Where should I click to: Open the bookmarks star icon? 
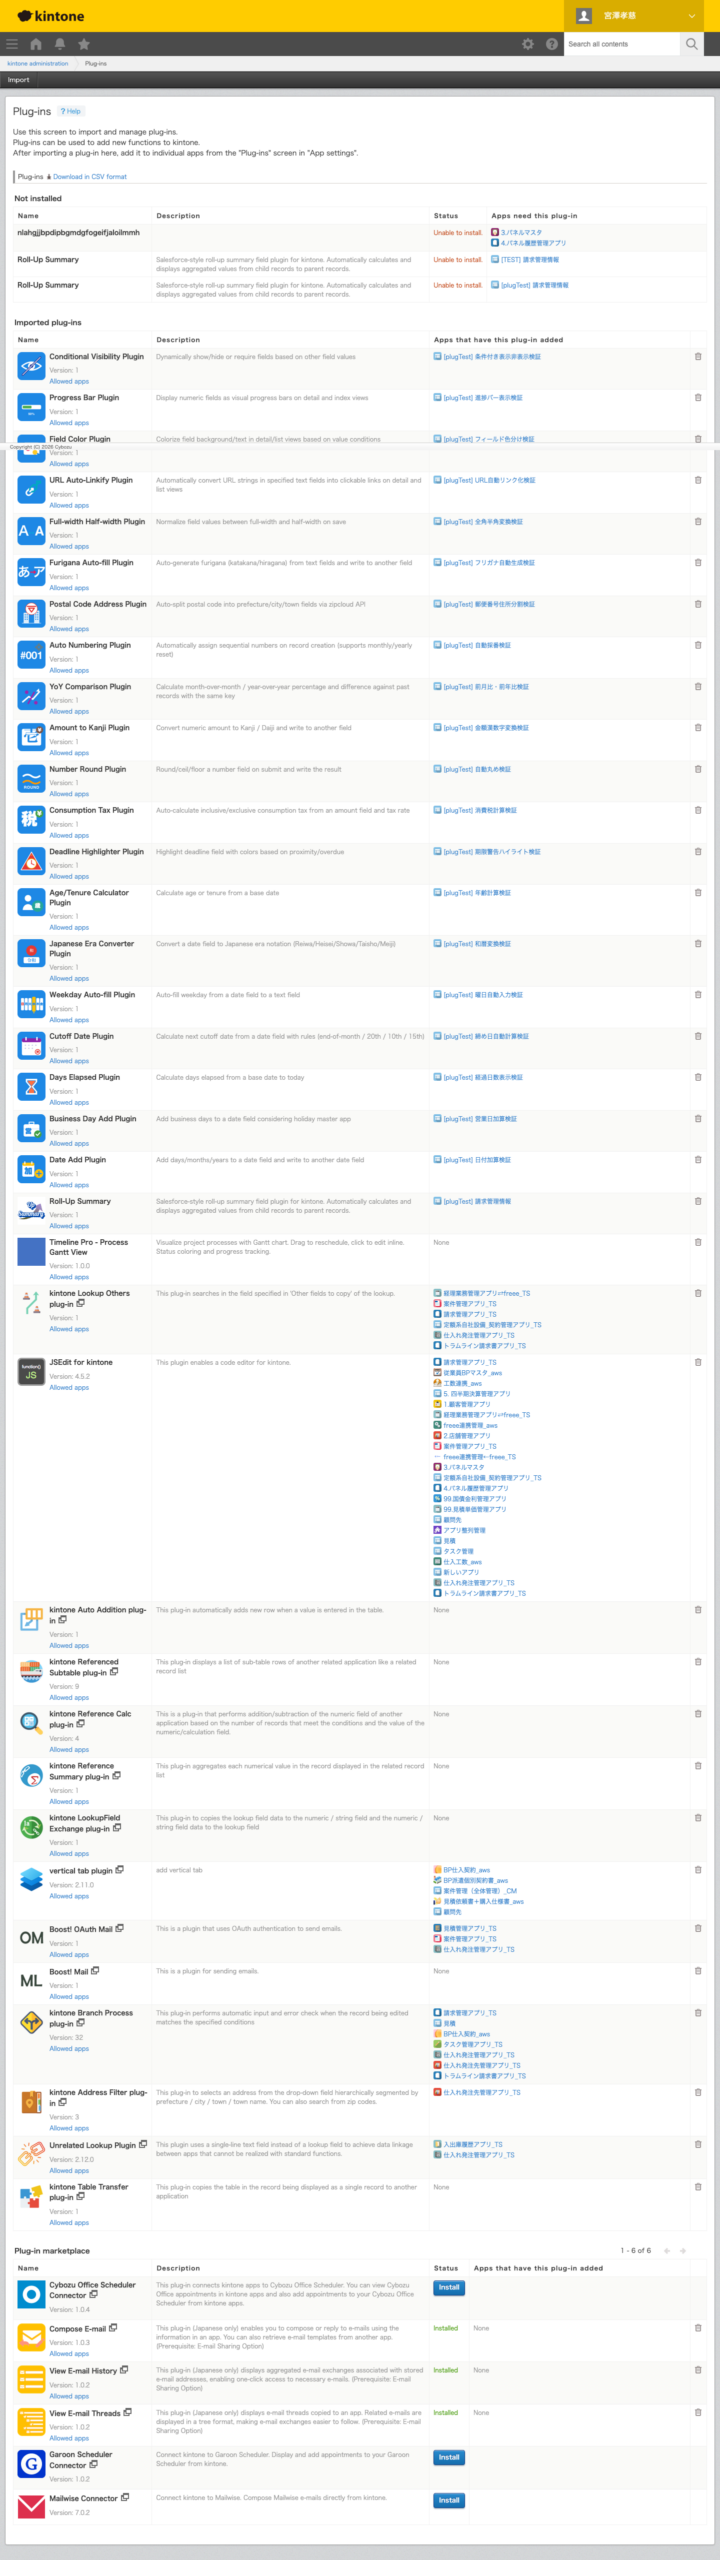84,44
